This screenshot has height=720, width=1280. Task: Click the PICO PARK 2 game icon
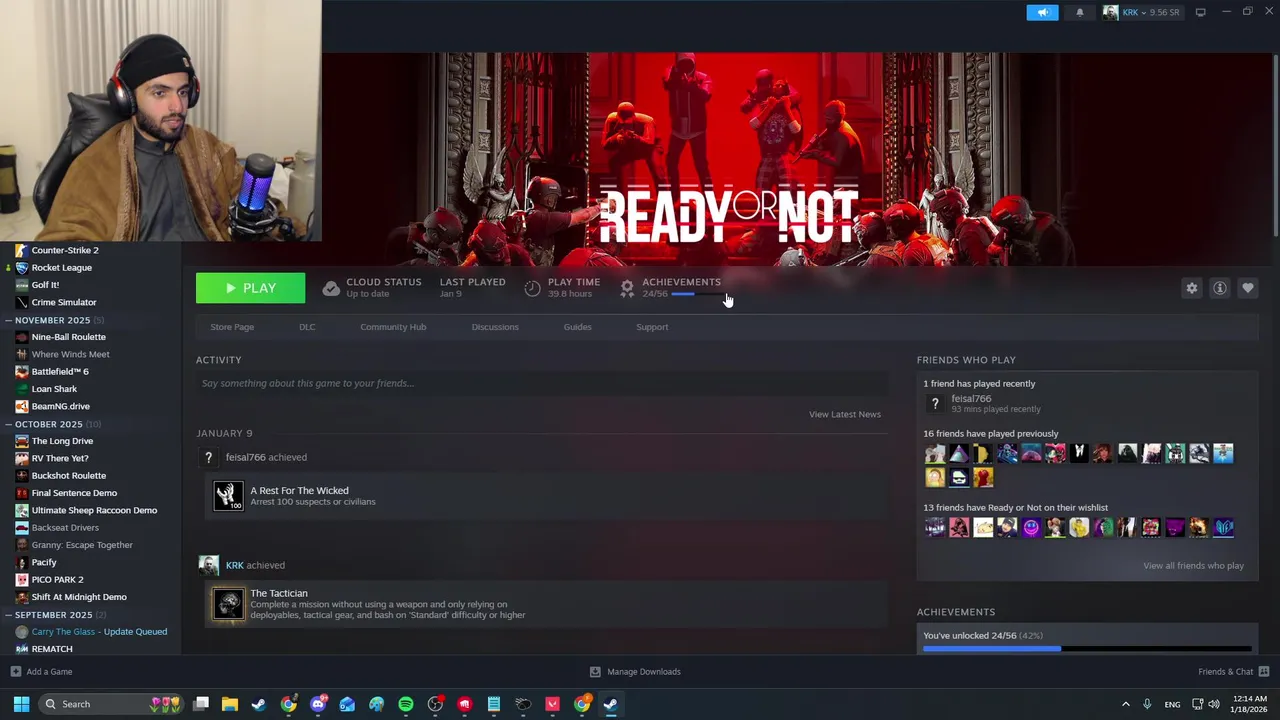(22, 579)
